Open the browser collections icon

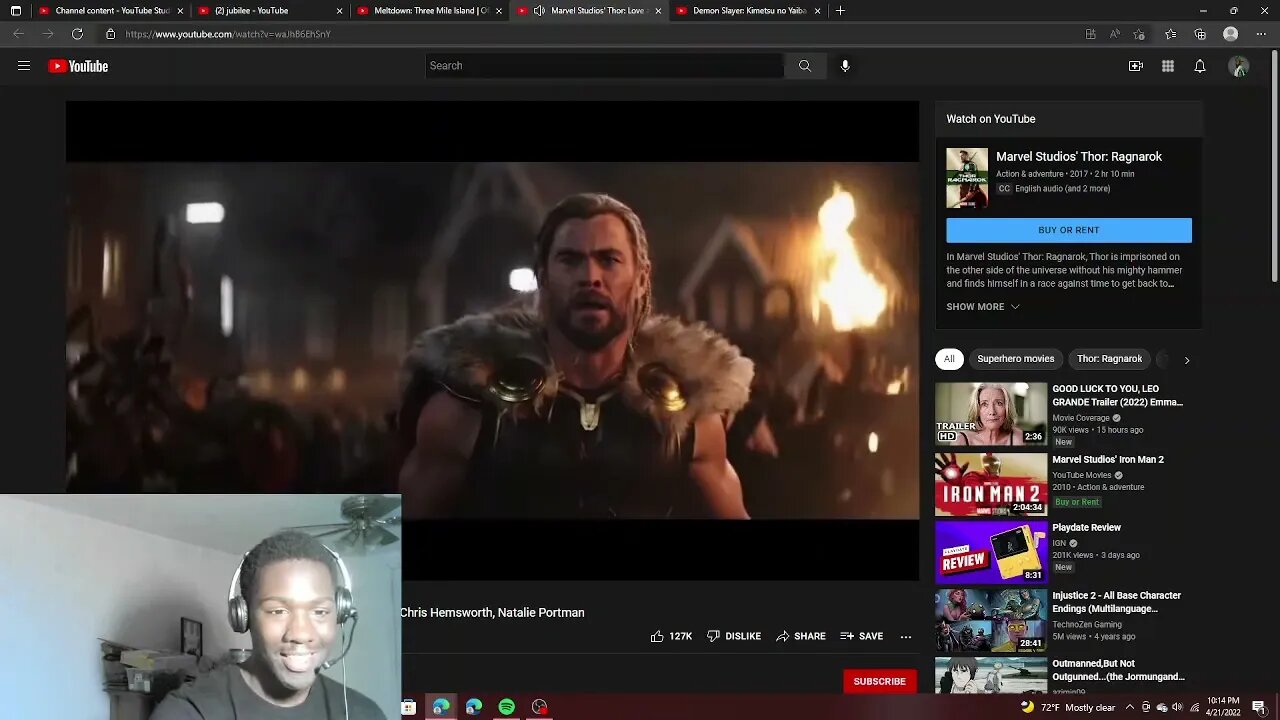click(1200, 34)
